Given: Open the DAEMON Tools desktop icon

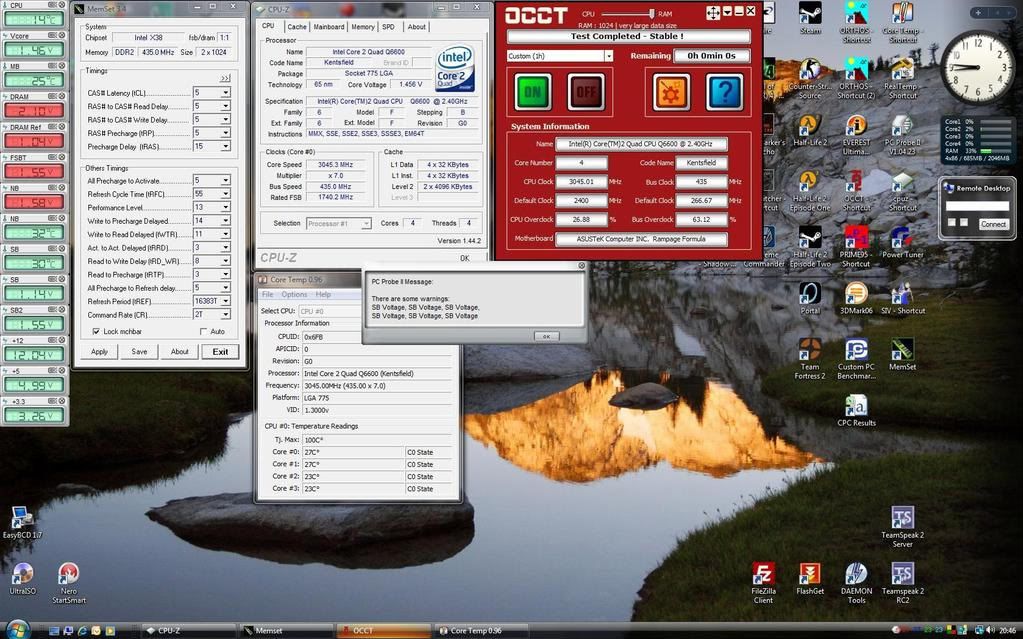Looking at the screenshot, I should pos(856,583).
